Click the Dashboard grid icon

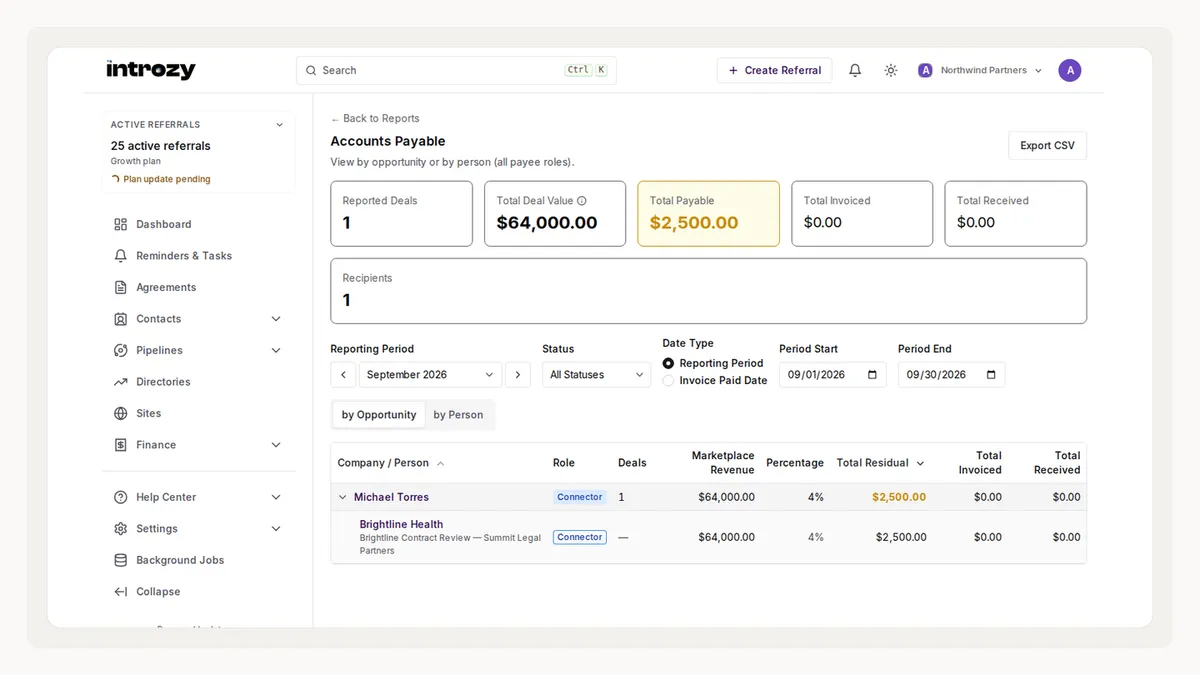(121, 225)
